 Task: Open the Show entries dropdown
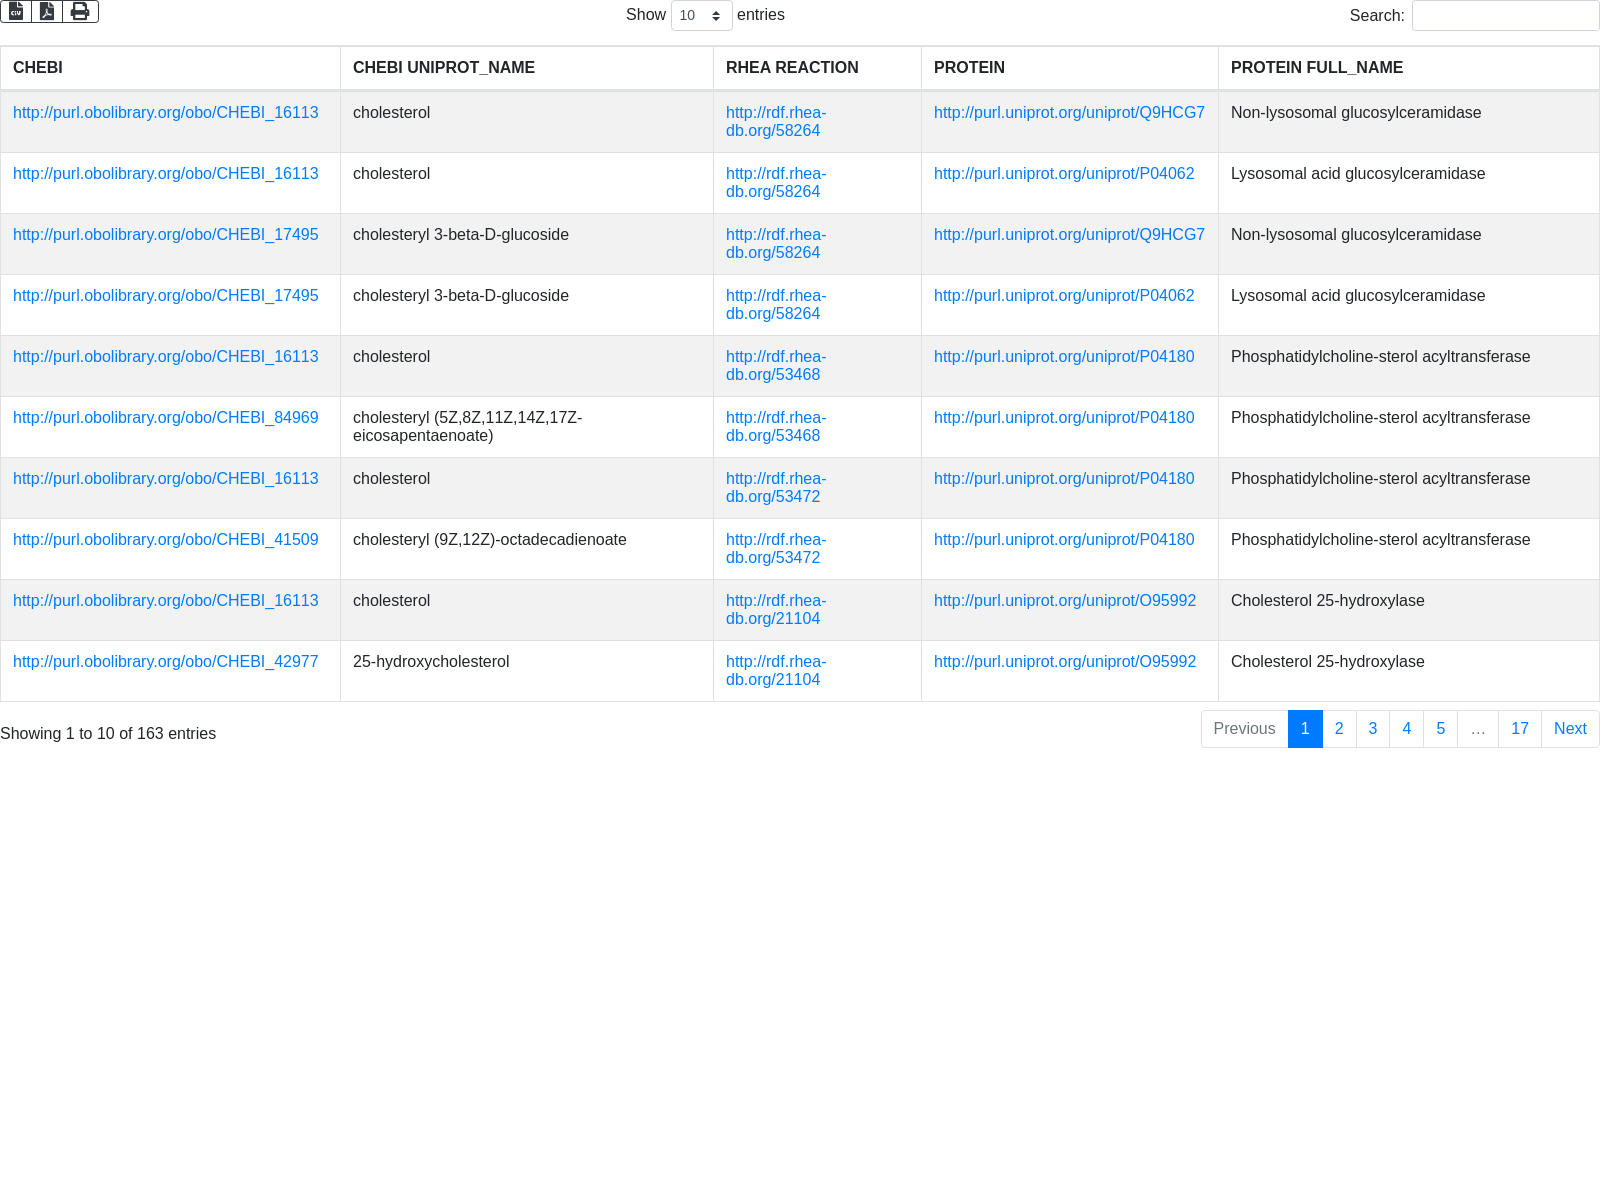point(701,16)
